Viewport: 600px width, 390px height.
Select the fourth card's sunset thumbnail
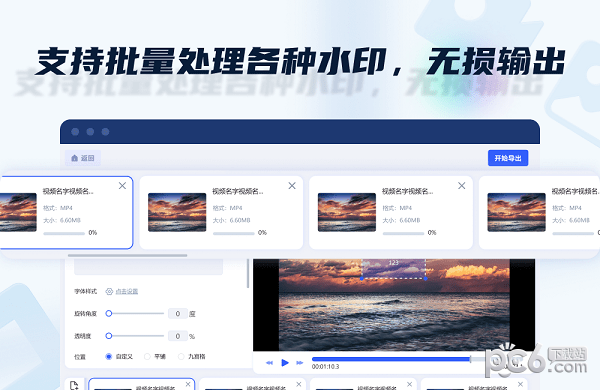pos(516,212)
